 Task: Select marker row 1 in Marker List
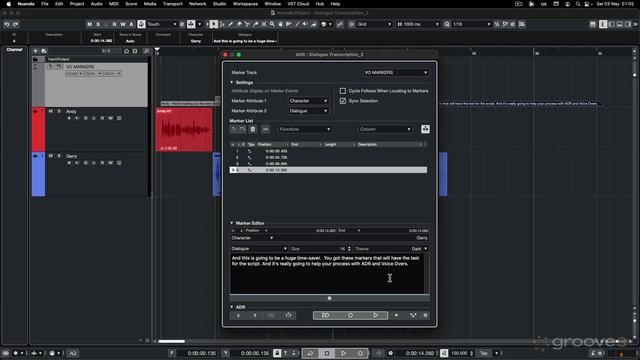coord(328,151)
